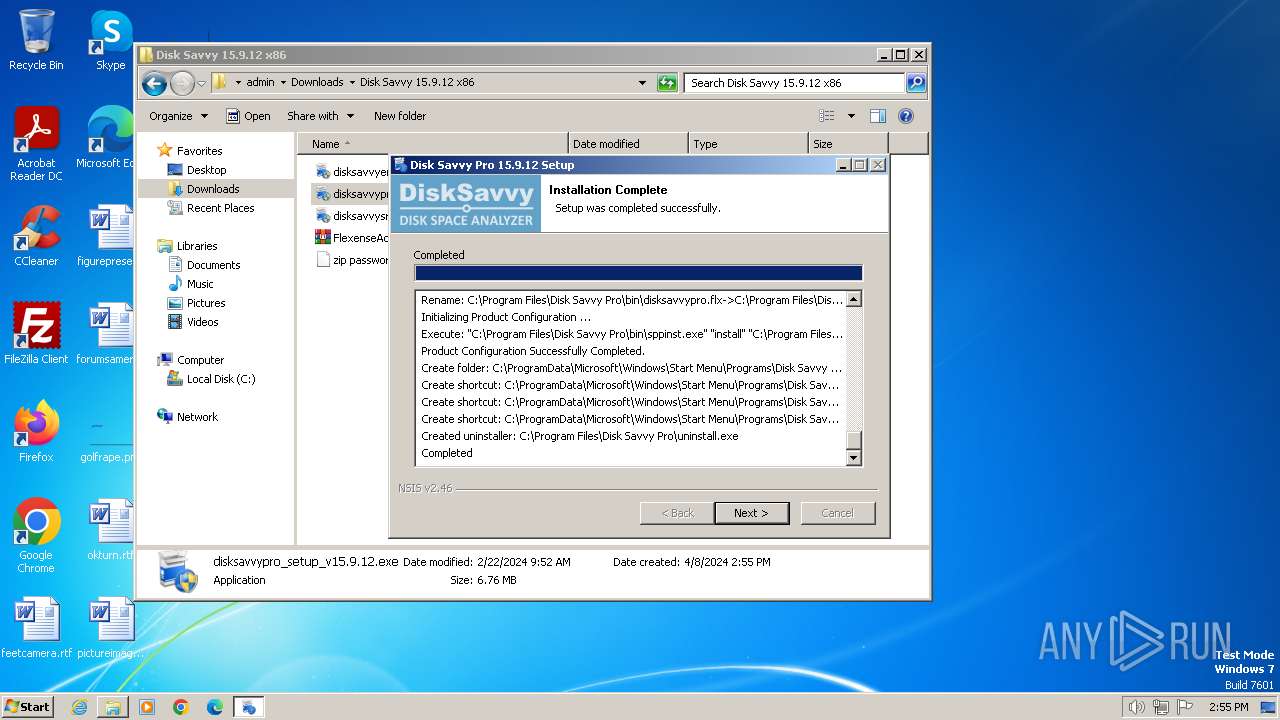Image resolution: width=1280 pixels, height=720 pixels.
Task: Click the Search Disk Savvy field
Action: 794,83
